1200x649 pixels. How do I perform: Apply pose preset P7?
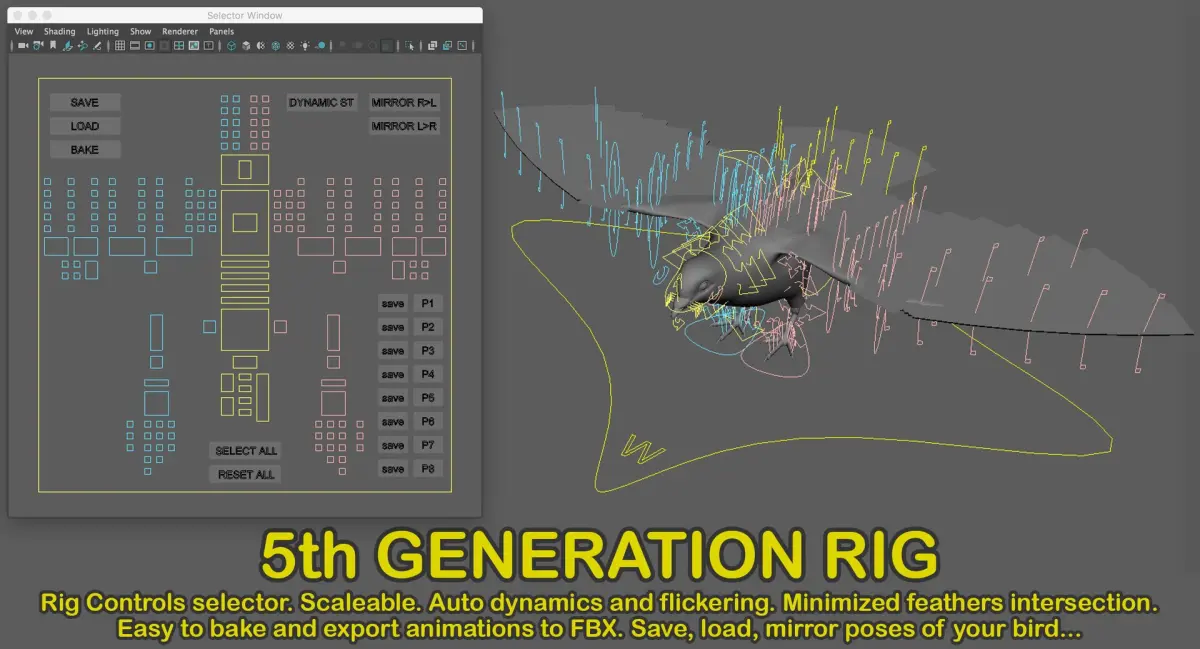click(428, 444)
